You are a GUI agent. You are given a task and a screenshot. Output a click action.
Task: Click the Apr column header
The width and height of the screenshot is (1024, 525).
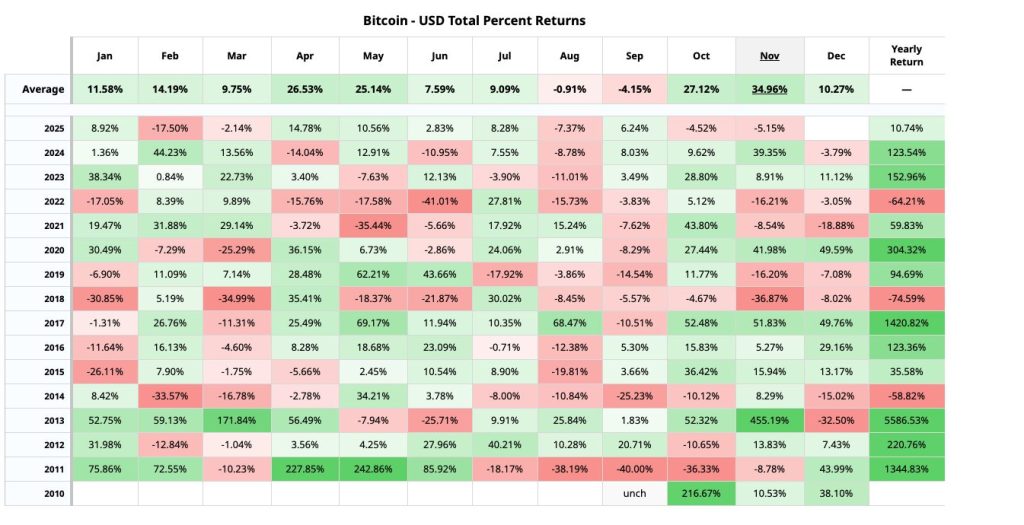pyautogui.click(x=304, y=56)
